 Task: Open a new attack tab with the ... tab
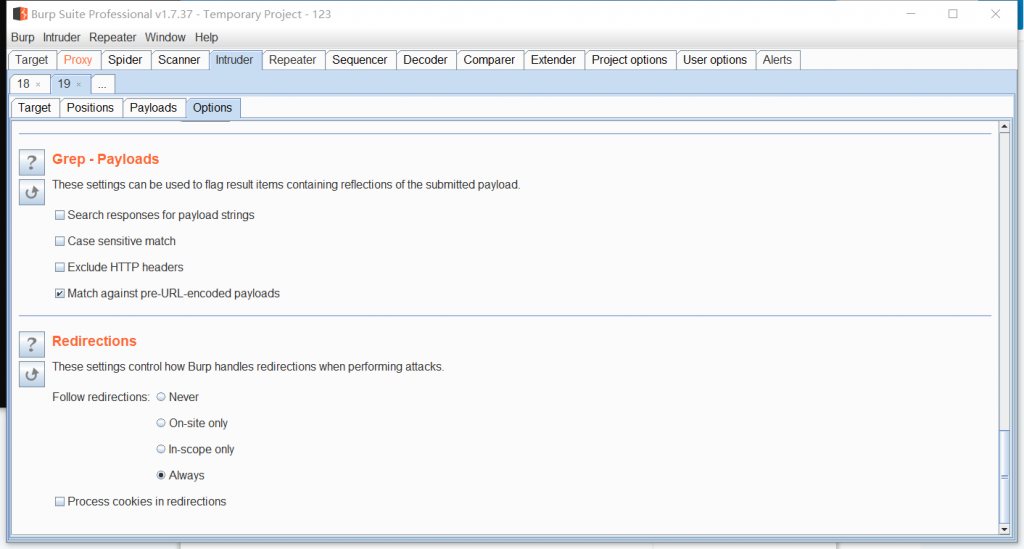point(102,84)
